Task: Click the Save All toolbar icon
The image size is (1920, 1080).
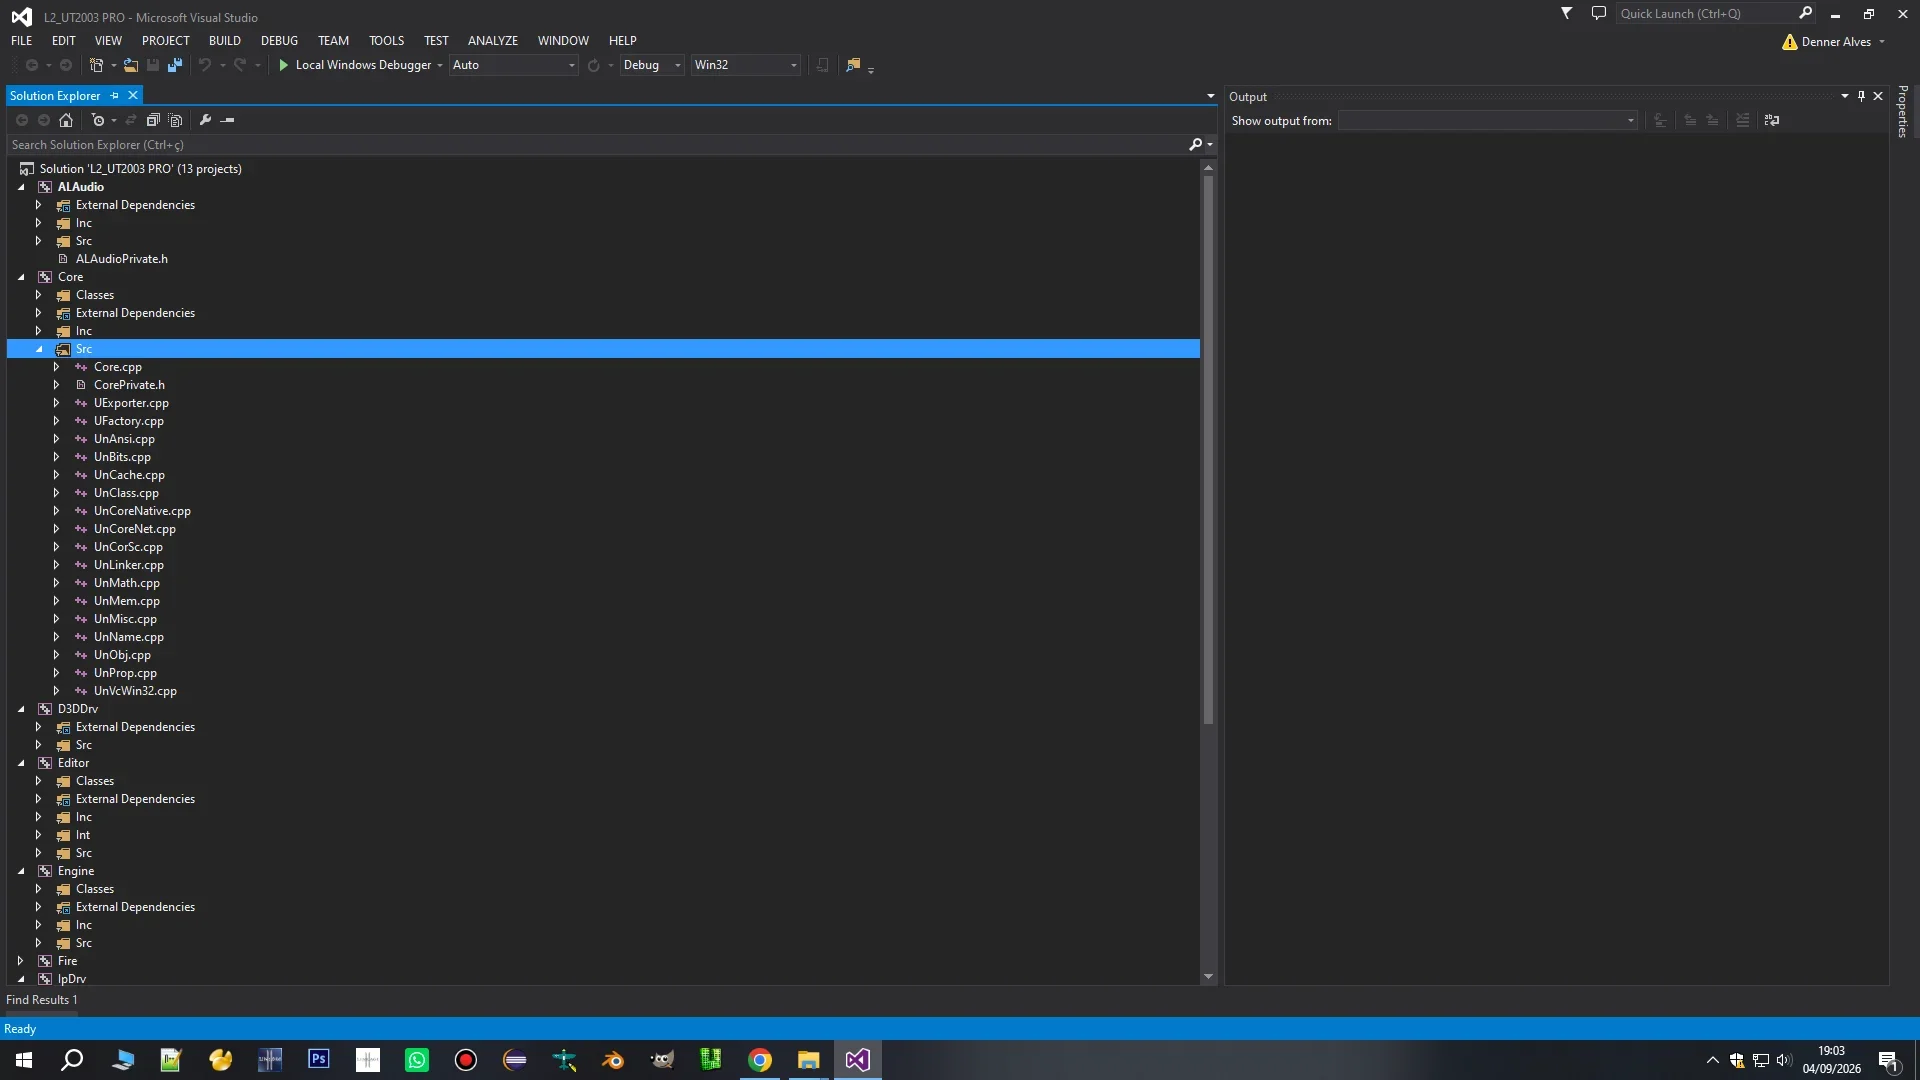Action: click(x=175, y=65)
